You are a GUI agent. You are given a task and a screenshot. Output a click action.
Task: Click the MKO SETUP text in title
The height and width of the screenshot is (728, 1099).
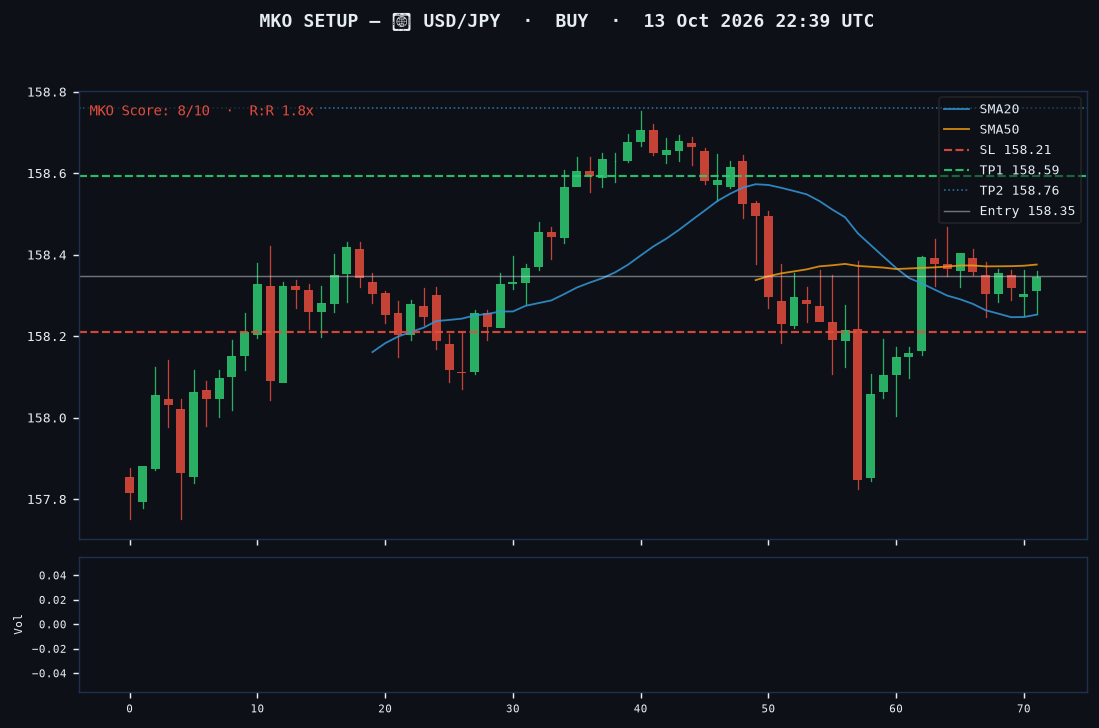[308, 21]
